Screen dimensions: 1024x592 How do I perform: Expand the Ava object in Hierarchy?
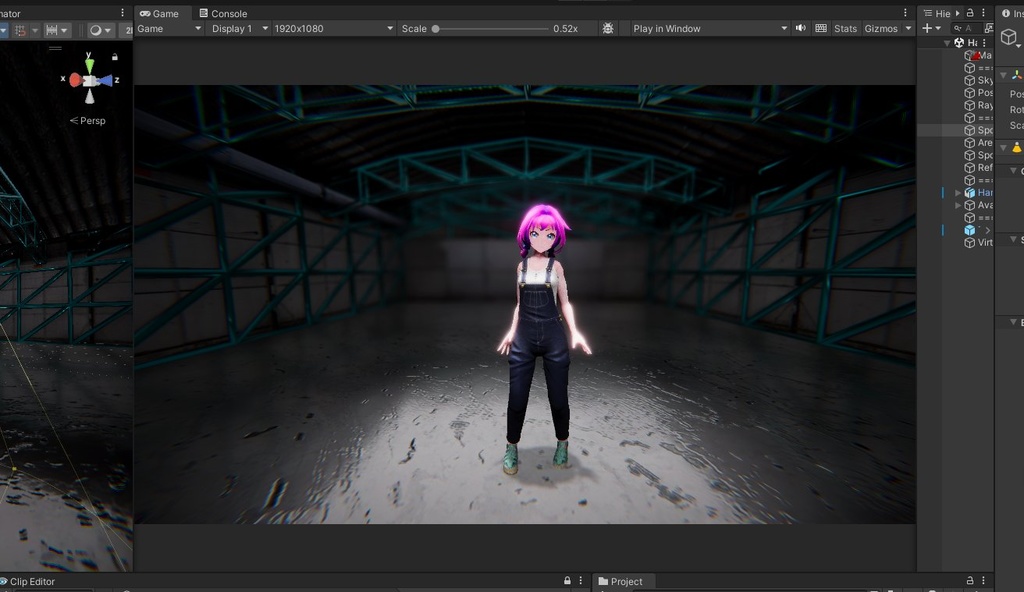click(958, 205)
